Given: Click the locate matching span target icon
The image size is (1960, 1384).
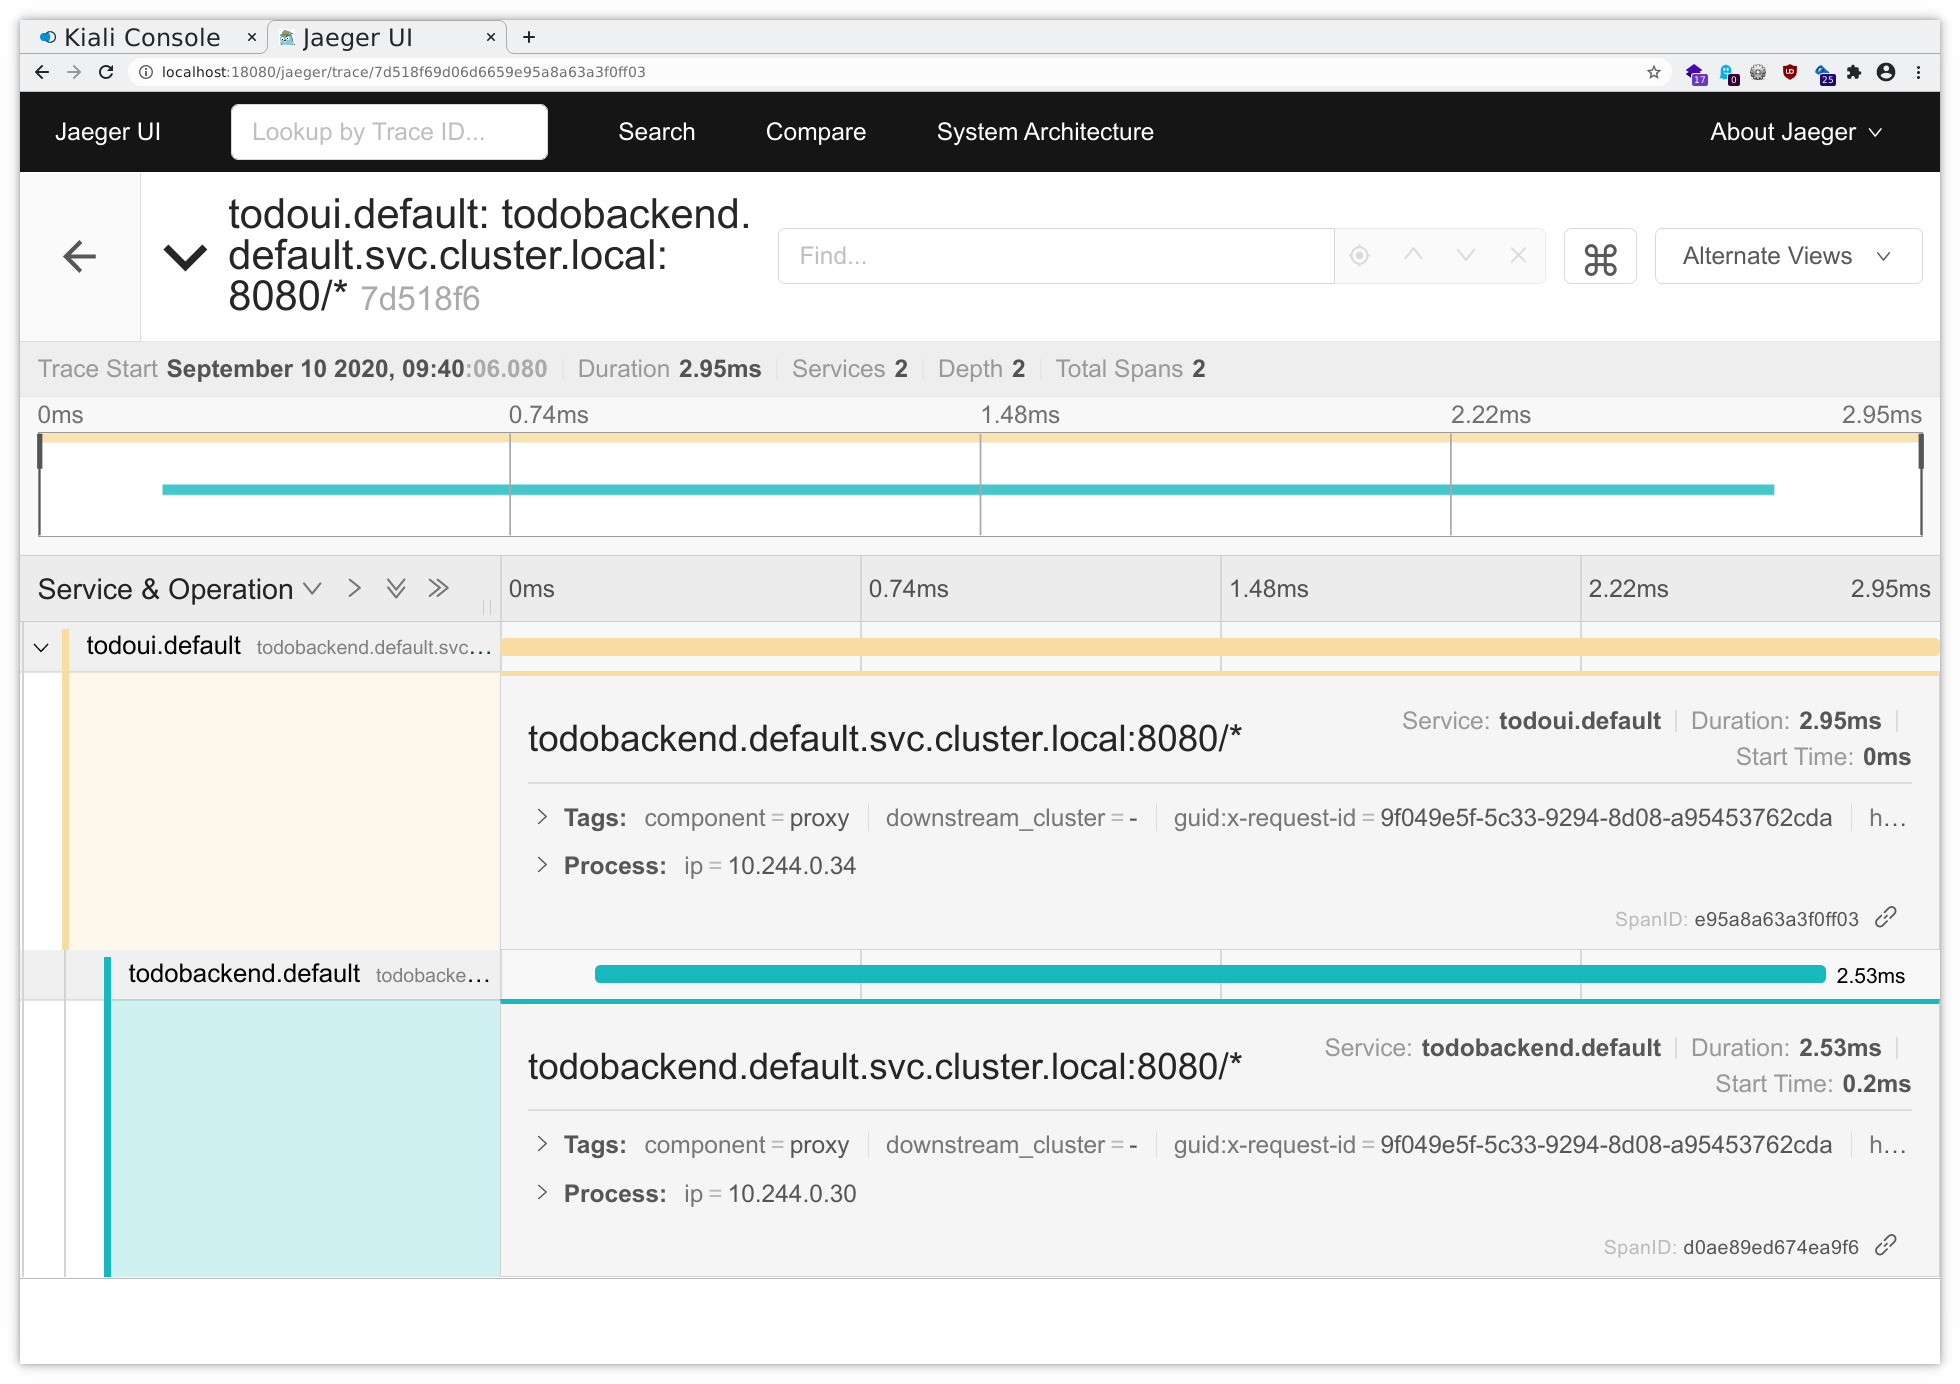Looking at the screenshot, I should 1359,256.
